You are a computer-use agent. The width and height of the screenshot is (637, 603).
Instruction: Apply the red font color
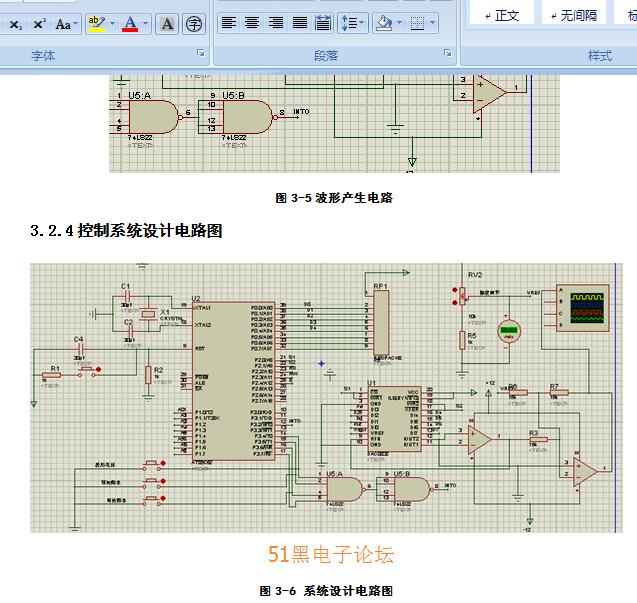coord(130,24)
